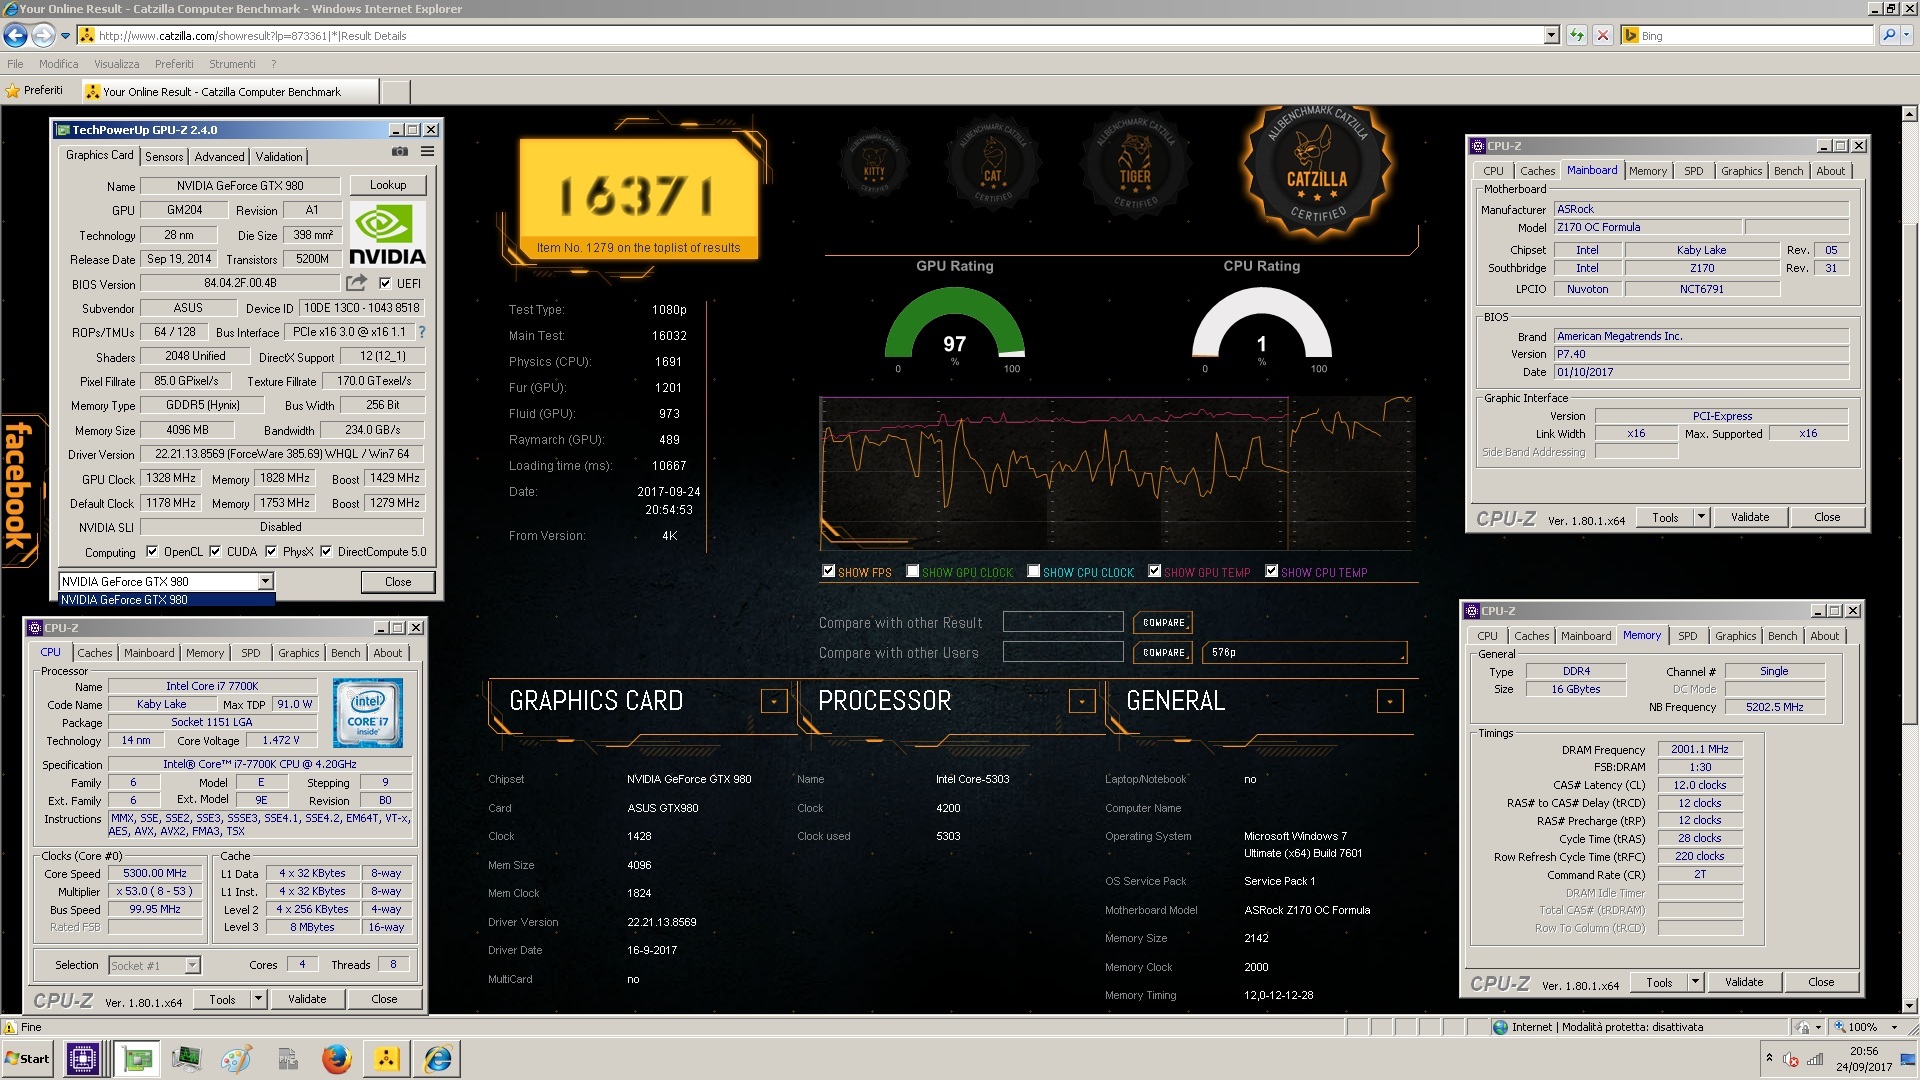Switch to the Advanced tab in GPU-Z

(219, 157)
